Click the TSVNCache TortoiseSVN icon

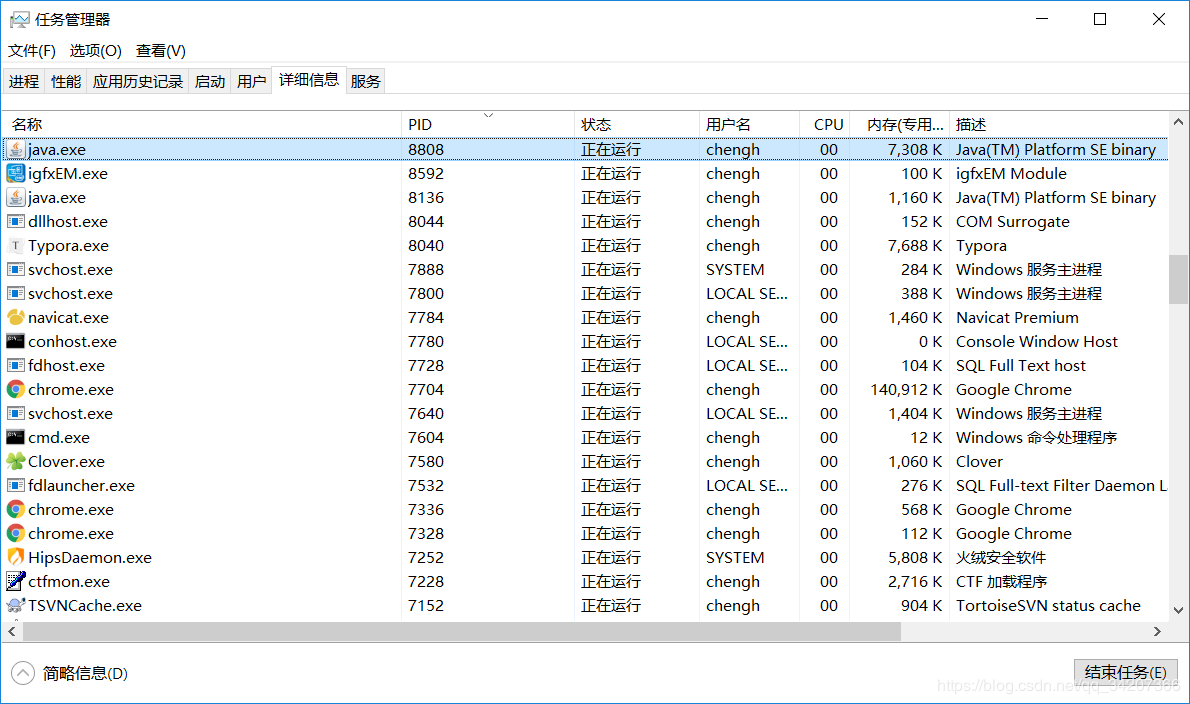pyautogui.click(x=17, y=605)
